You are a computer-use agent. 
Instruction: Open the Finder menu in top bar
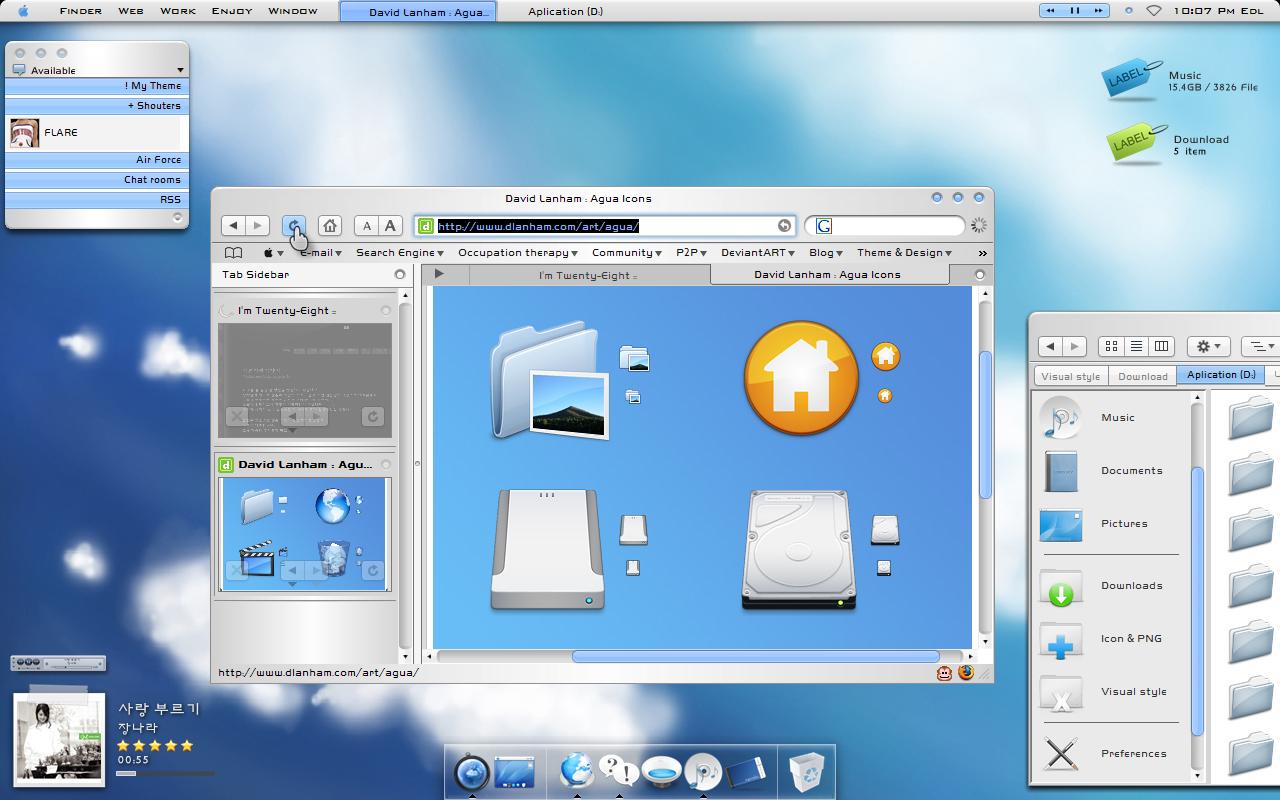(80, 11)
